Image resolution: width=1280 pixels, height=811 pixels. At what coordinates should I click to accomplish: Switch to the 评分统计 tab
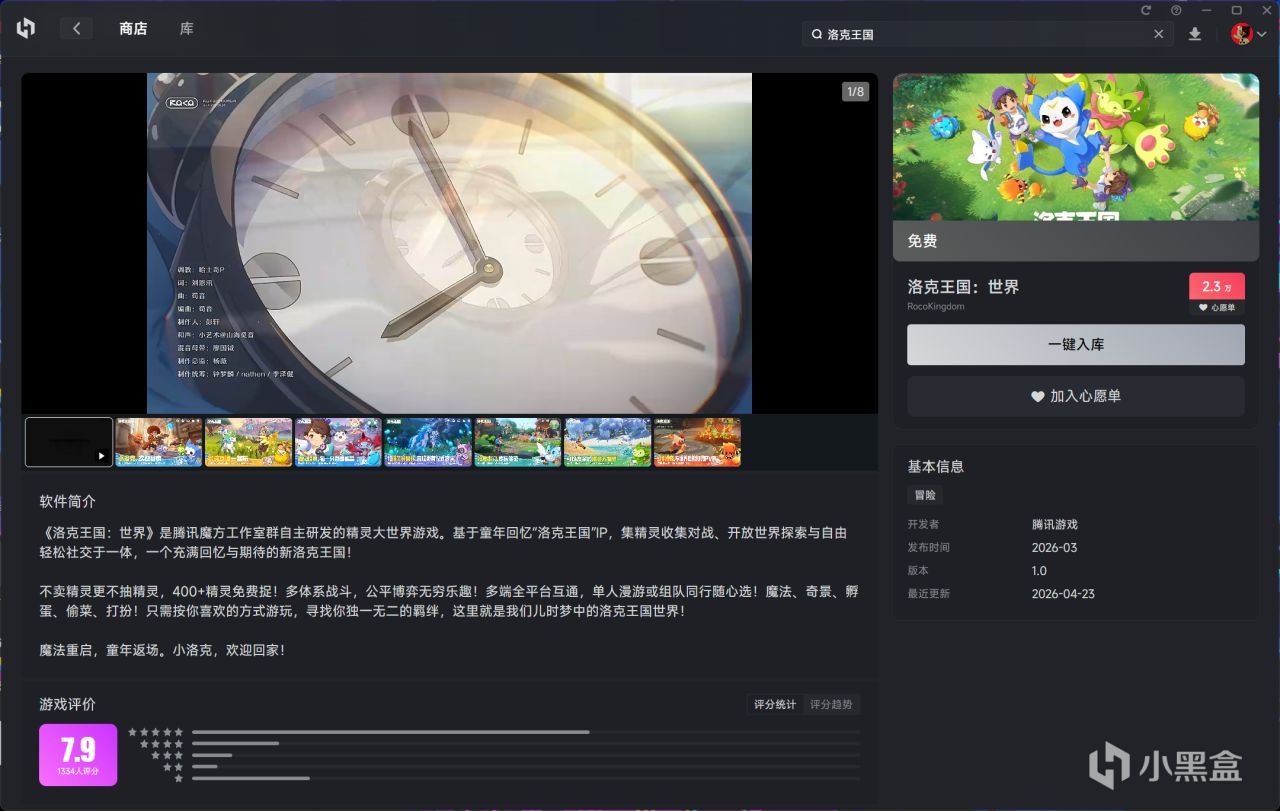775,704
